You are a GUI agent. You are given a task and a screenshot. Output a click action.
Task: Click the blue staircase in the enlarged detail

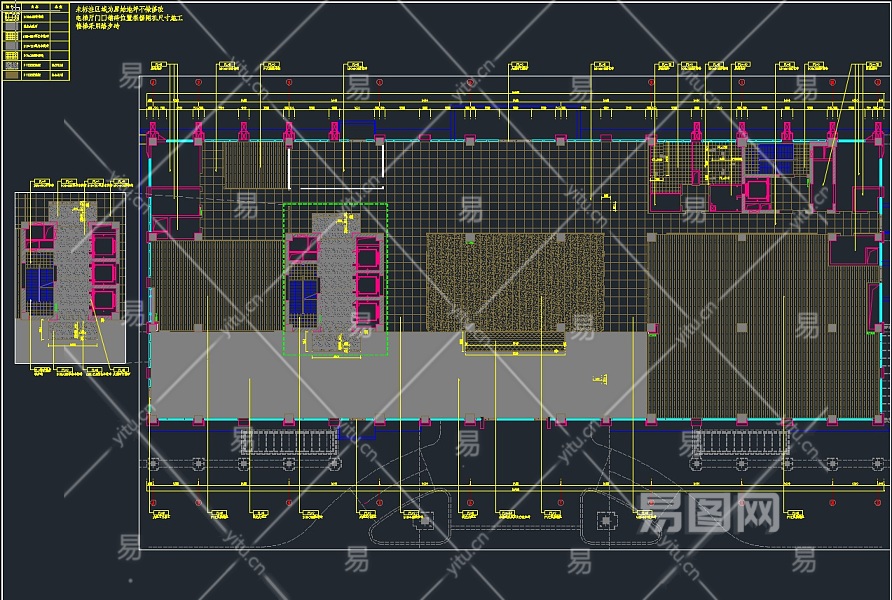click(40, 285)
